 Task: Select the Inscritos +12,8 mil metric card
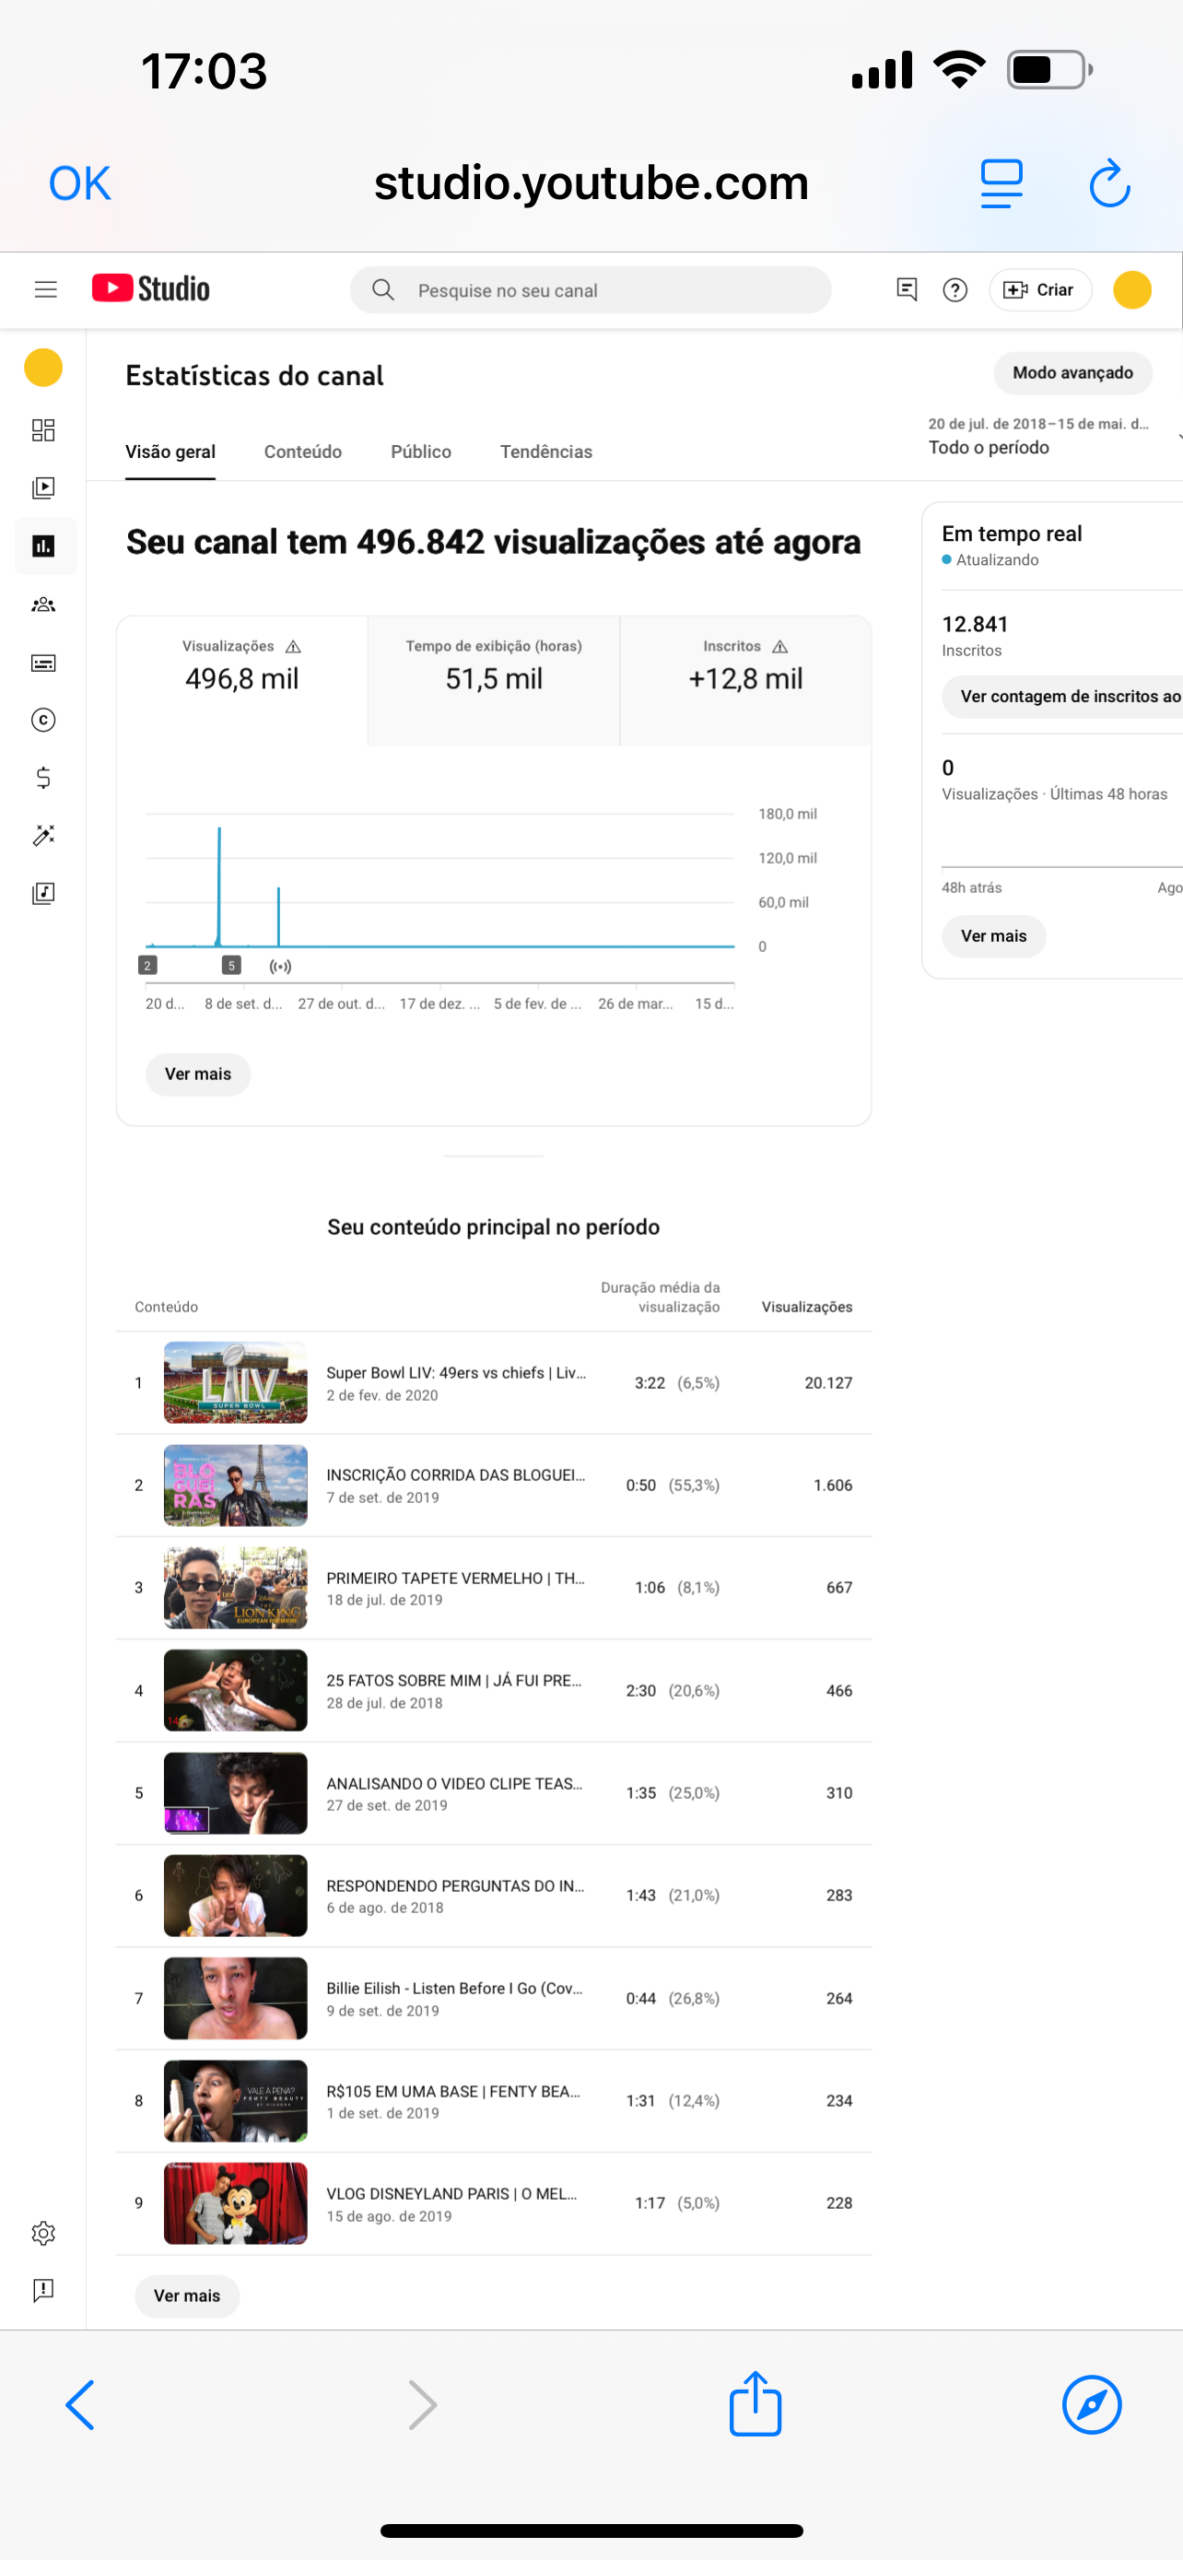[746, 680]
